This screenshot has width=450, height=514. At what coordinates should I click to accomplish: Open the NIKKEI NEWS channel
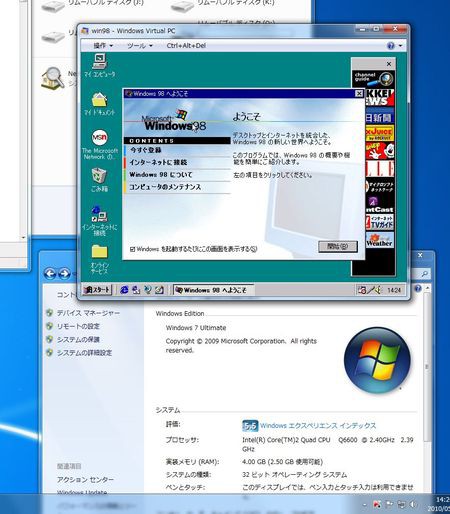pyautogui.click(x=380, y=97)
